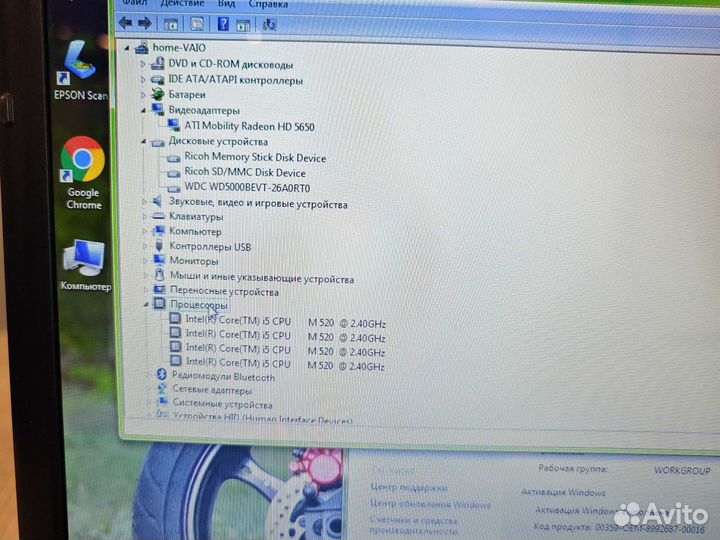720x540 pixels.
Task: Select the Мониторы label text
Action: (x=194, y=261)
